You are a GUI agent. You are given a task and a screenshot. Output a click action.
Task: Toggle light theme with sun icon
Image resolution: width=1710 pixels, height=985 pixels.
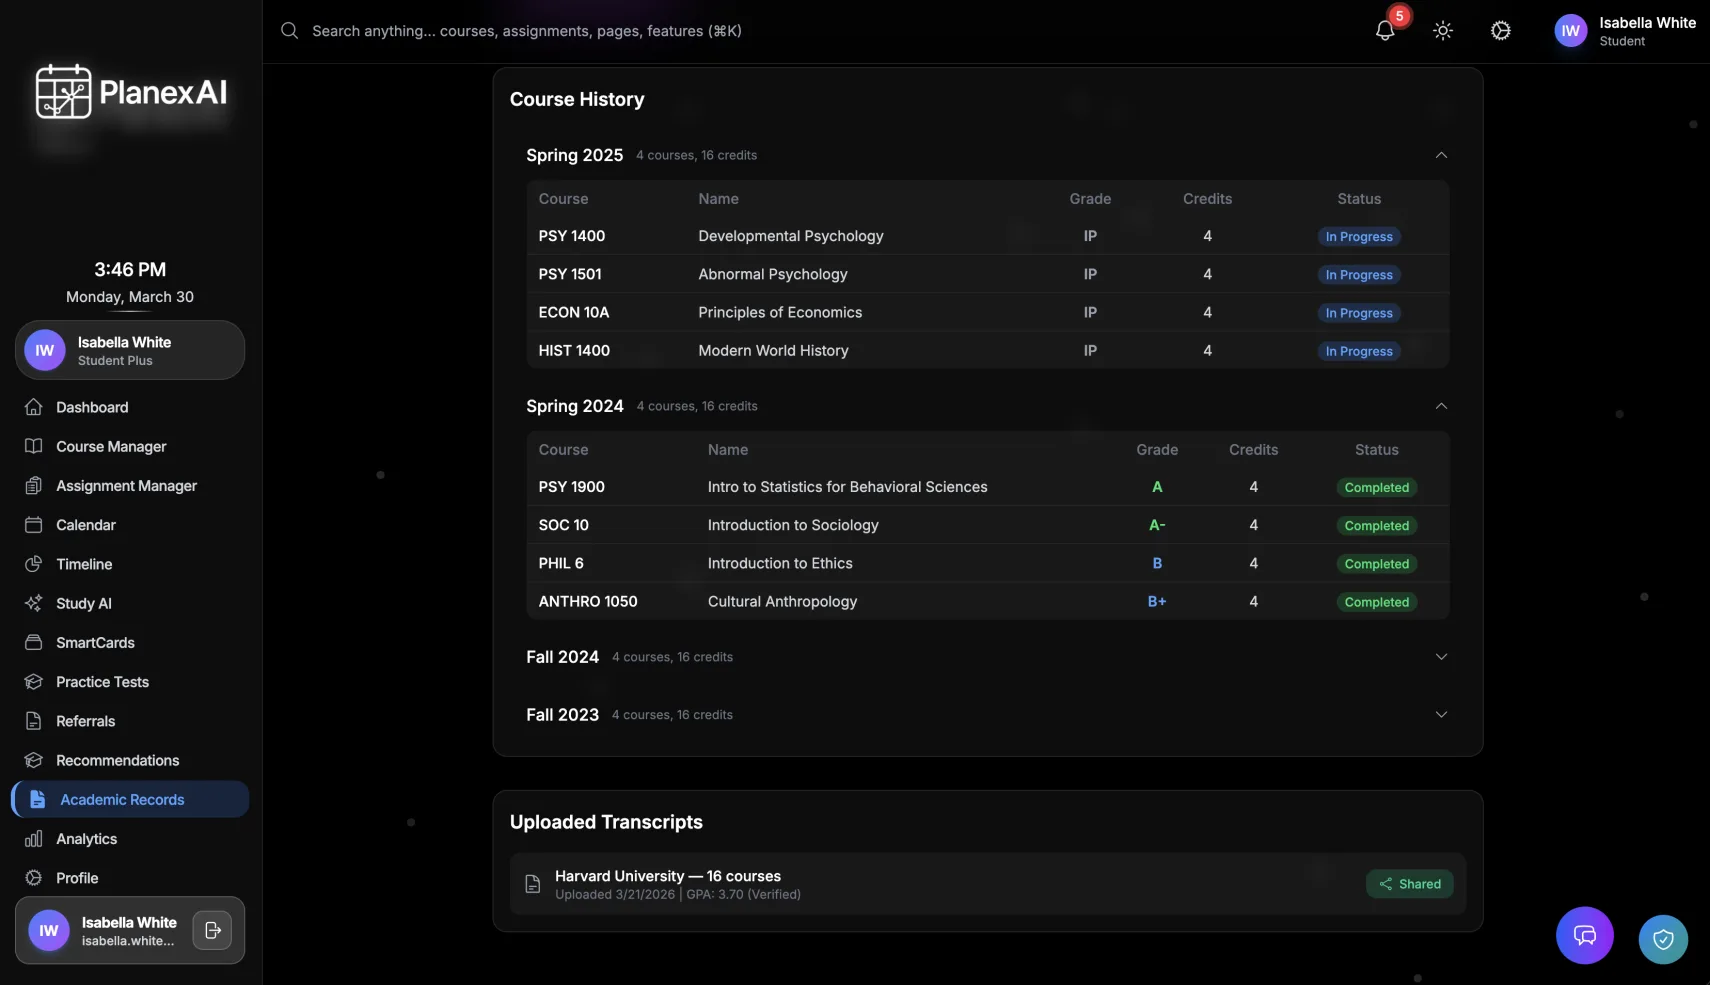(1443, 31)
